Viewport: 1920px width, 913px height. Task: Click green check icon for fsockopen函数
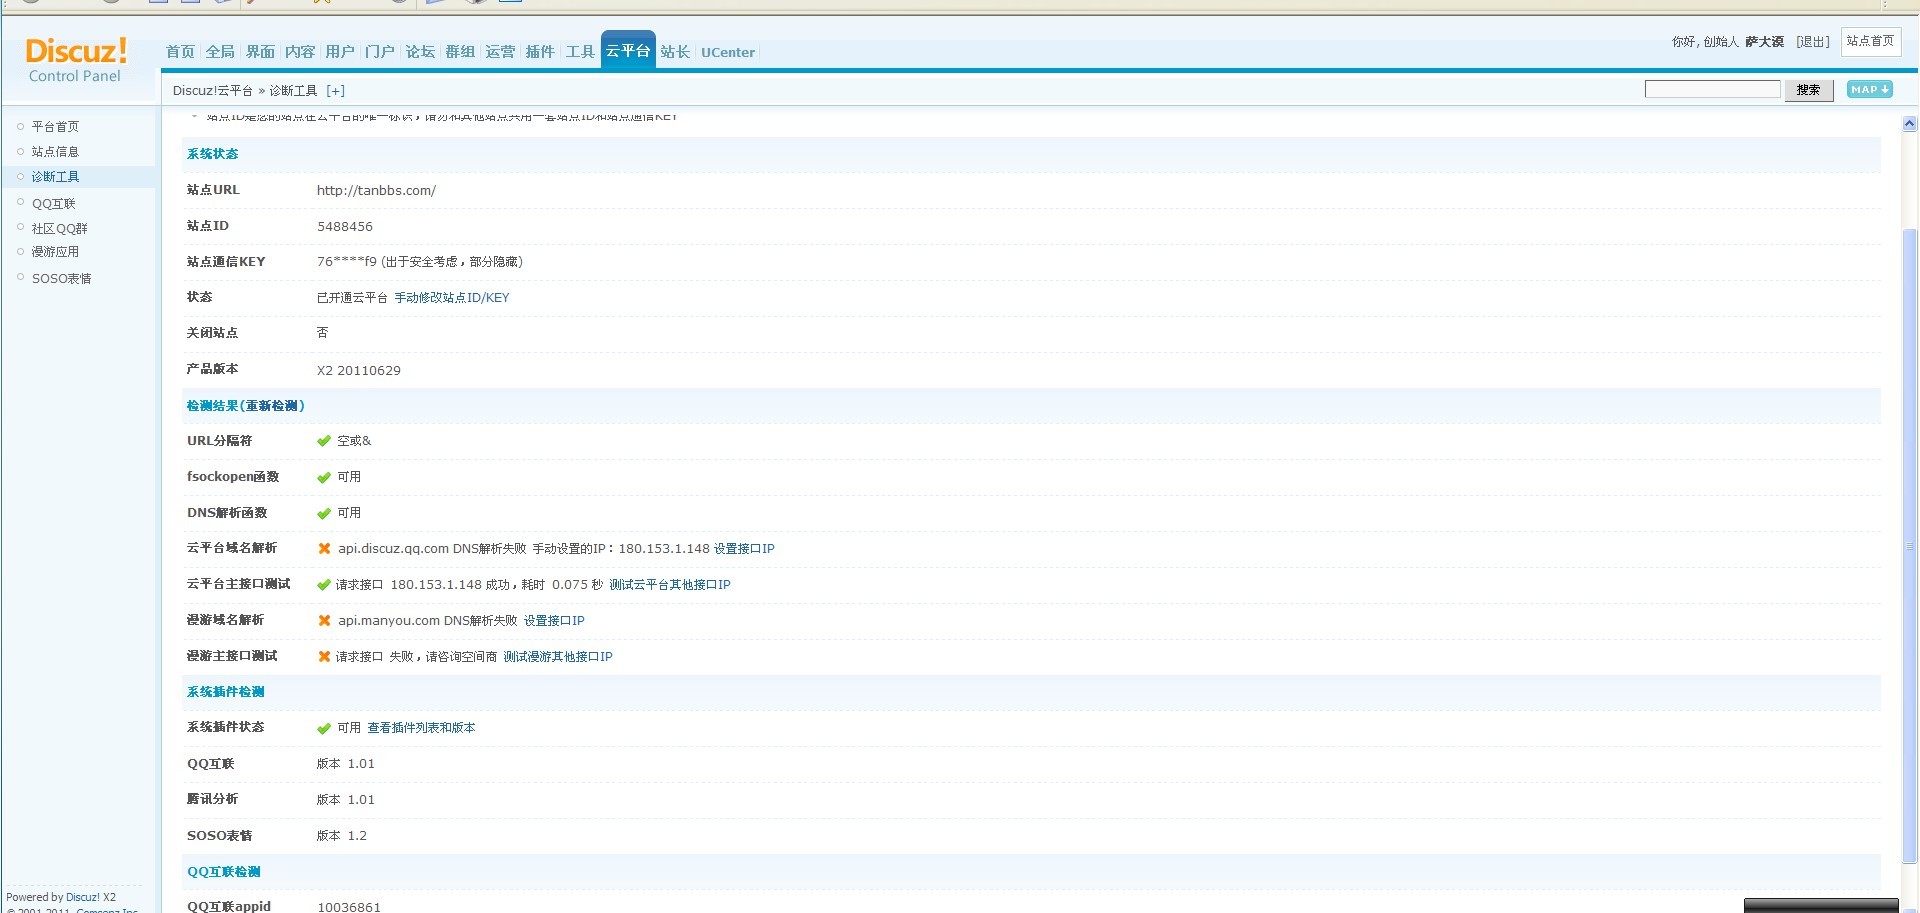point(324,477)
